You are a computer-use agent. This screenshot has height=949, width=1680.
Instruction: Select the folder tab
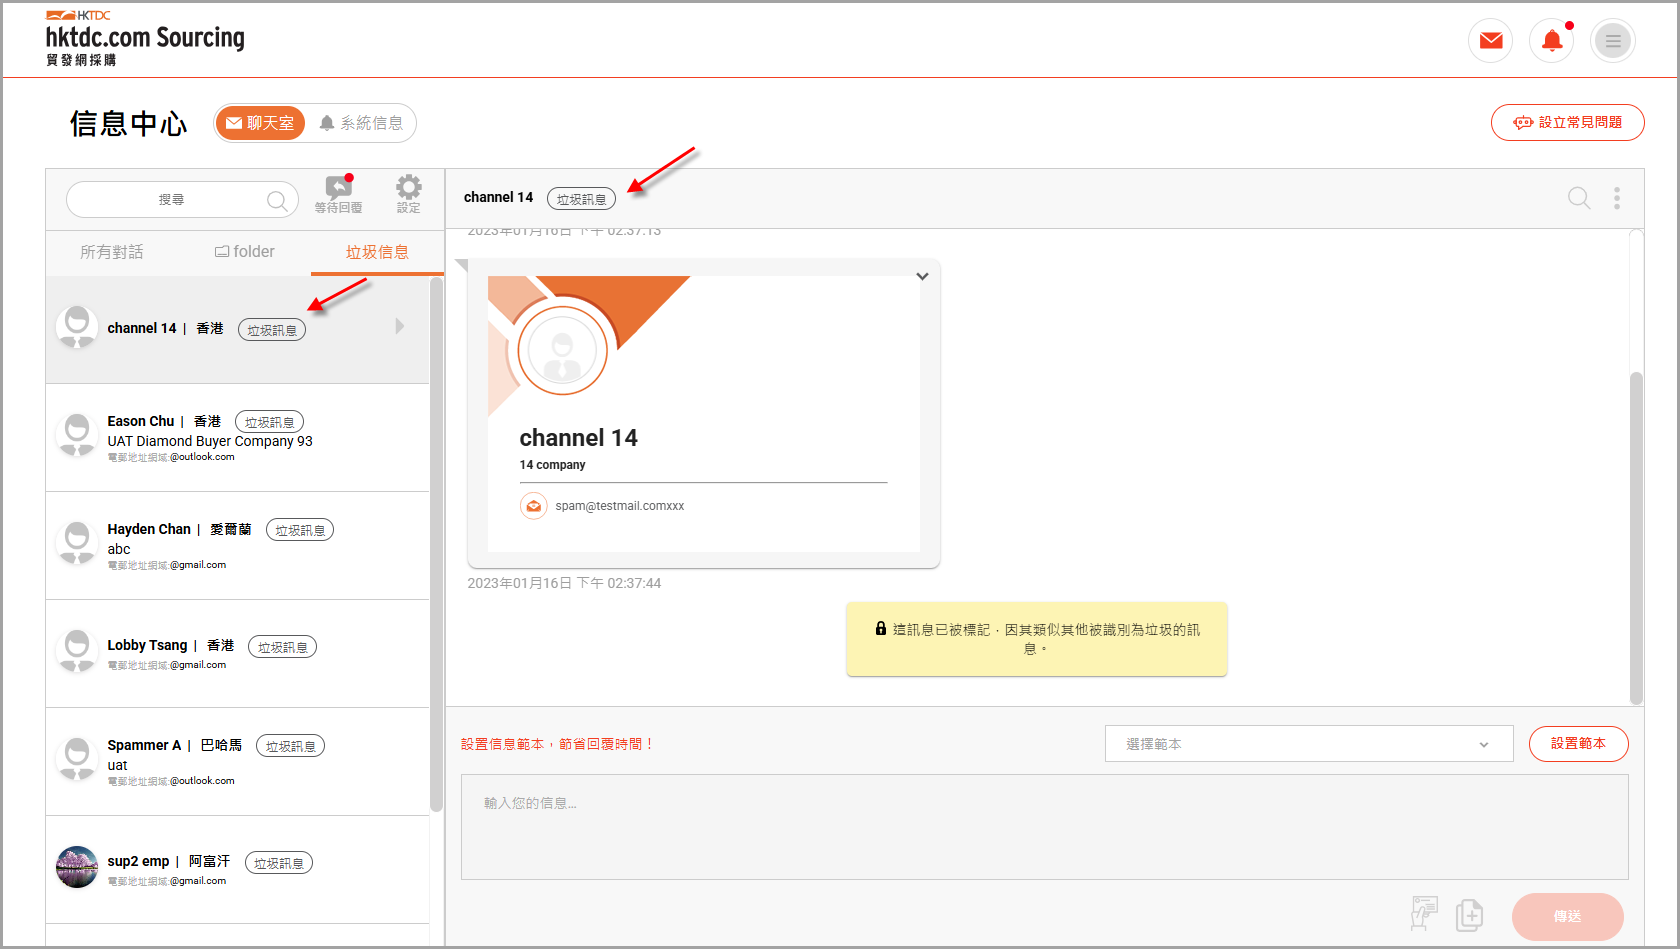coord(245,252)
